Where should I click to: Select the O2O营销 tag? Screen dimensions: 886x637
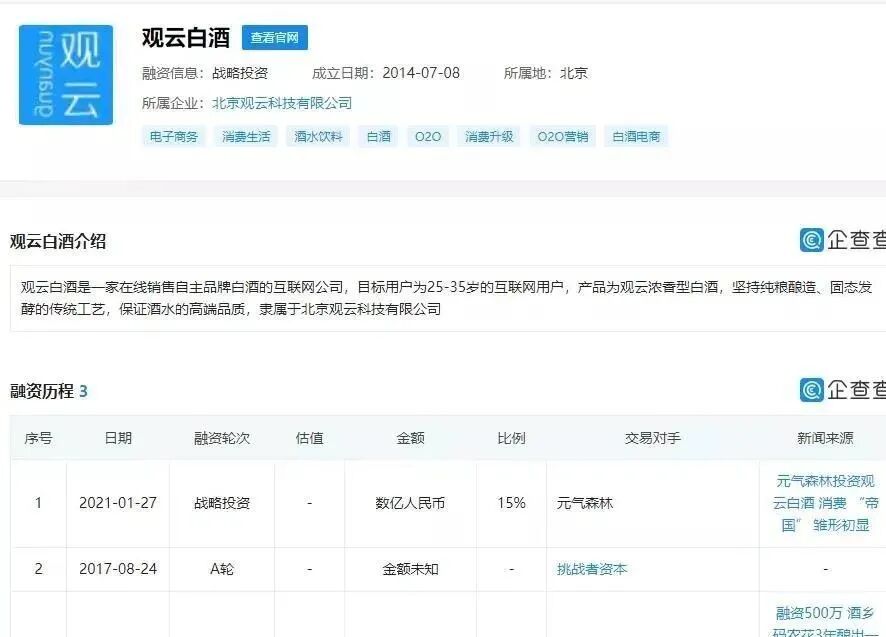pyautogui.click(x=563, y=136)
